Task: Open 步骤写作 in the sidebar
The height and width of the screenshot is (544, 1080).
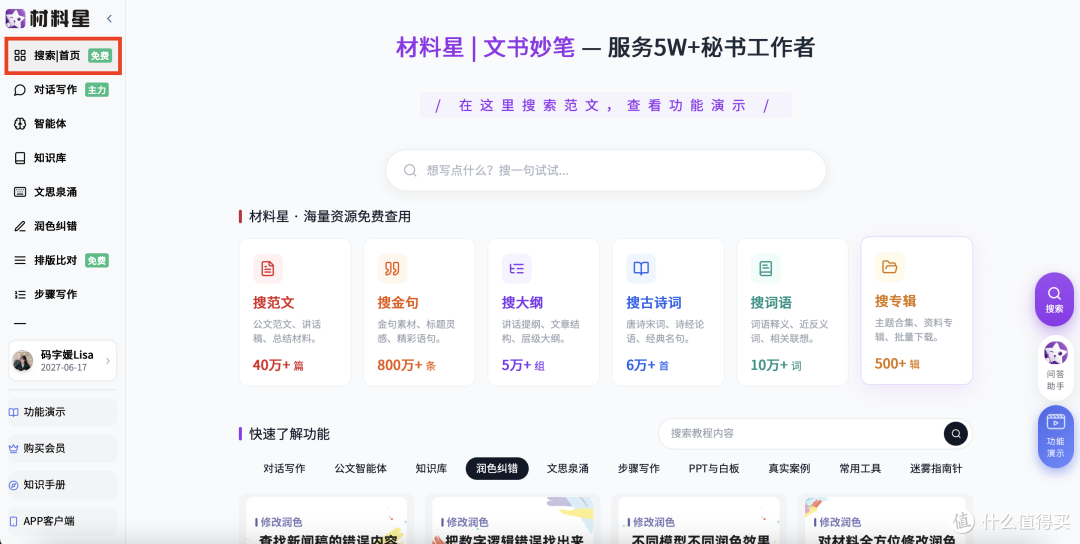Action: [x=63, y=294]
